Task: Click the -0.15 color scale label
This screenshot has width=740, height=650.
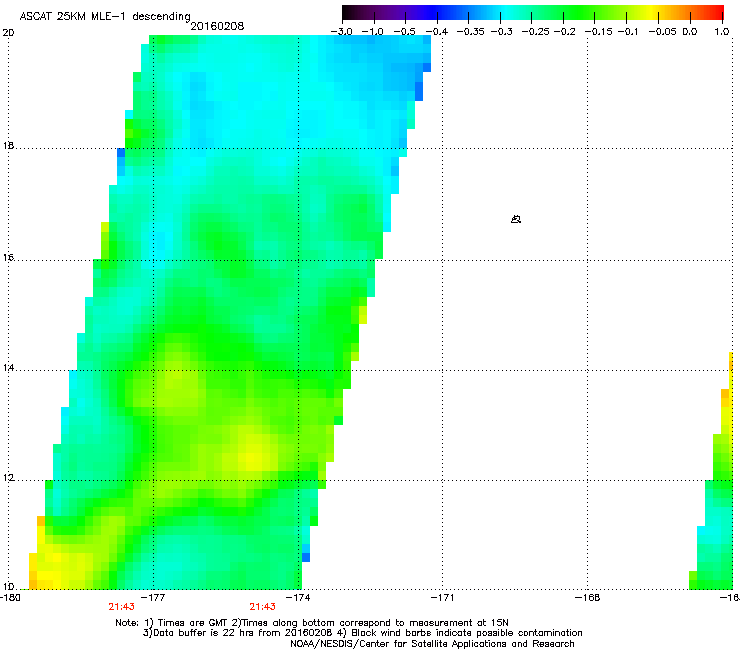Action: (598, 32)
